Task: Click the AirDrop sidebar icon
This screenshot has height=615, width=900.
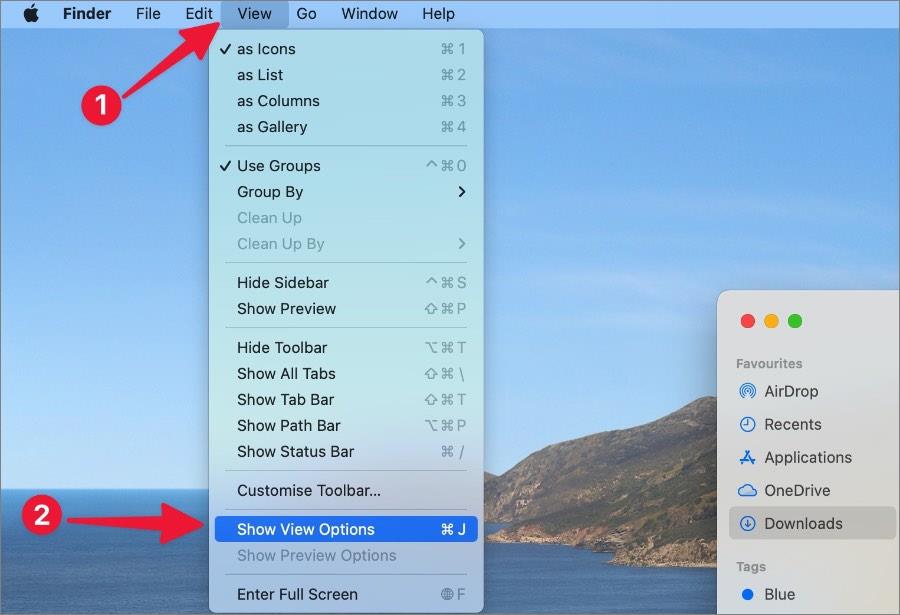Action: pos(747,391)
